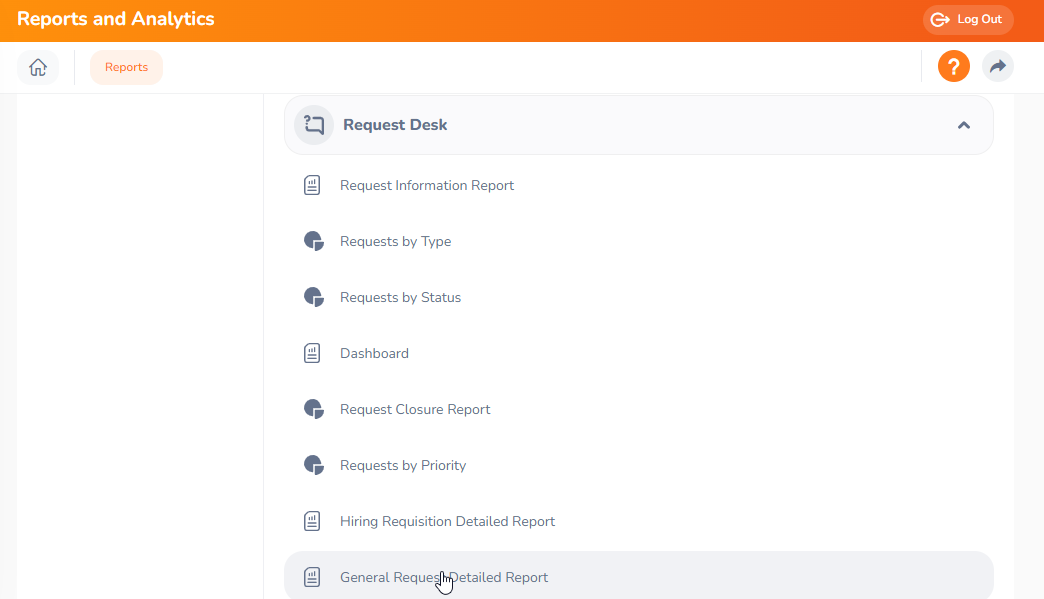1044x599 pixels.
Task: Click the Request Information Report document icon
Action: (312, 185)
